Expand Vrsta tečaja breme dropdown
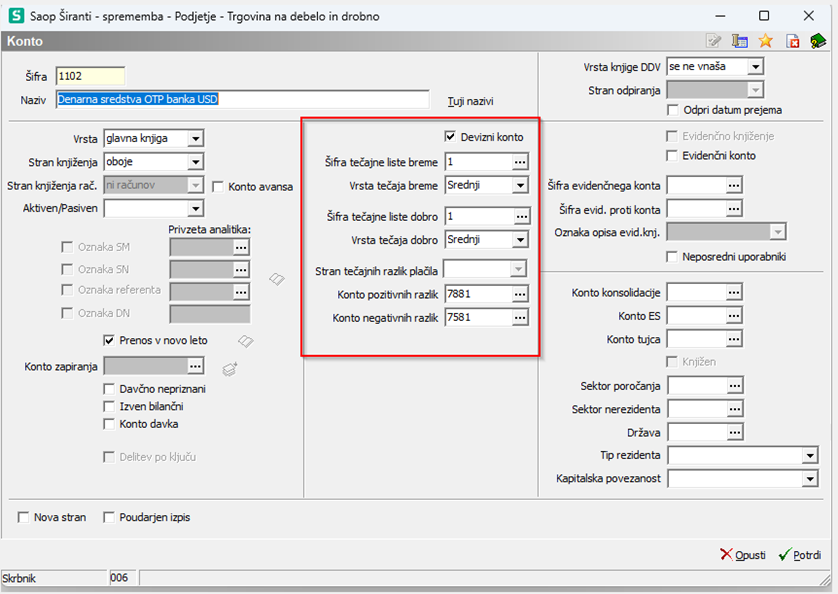 (x=520, y=186)
